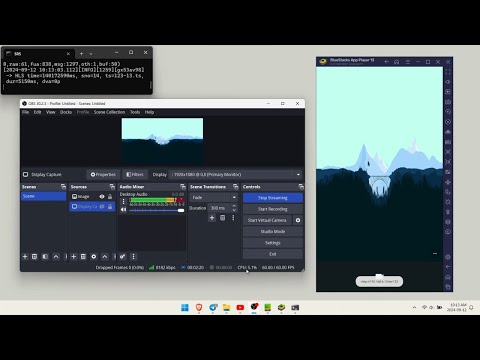The height and width of the screenshot is (360, 480).
Task: Open terminal tab dropdown chevron
Action: click(x=91, y=53)
